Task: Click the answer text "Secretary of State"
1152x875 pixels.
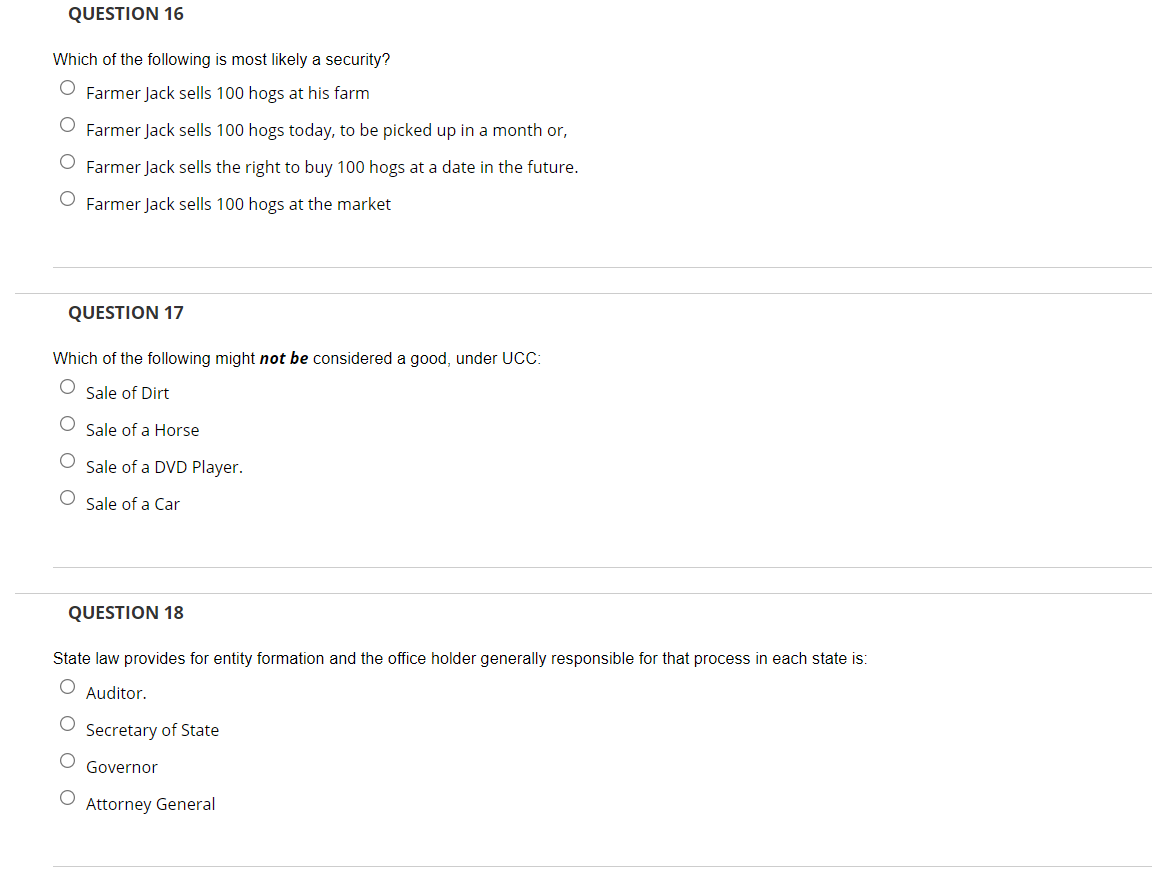Action: (152, 729)
